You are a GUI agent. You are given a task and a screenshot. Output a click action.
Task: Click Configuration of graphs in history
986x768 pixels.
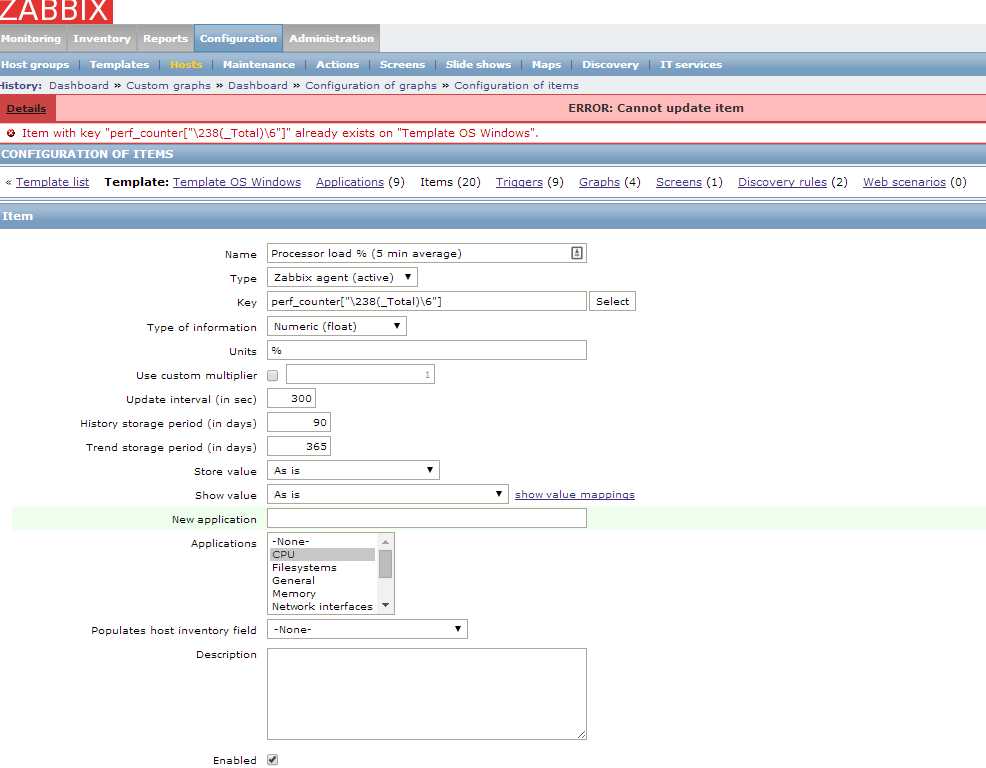point(371,86)
